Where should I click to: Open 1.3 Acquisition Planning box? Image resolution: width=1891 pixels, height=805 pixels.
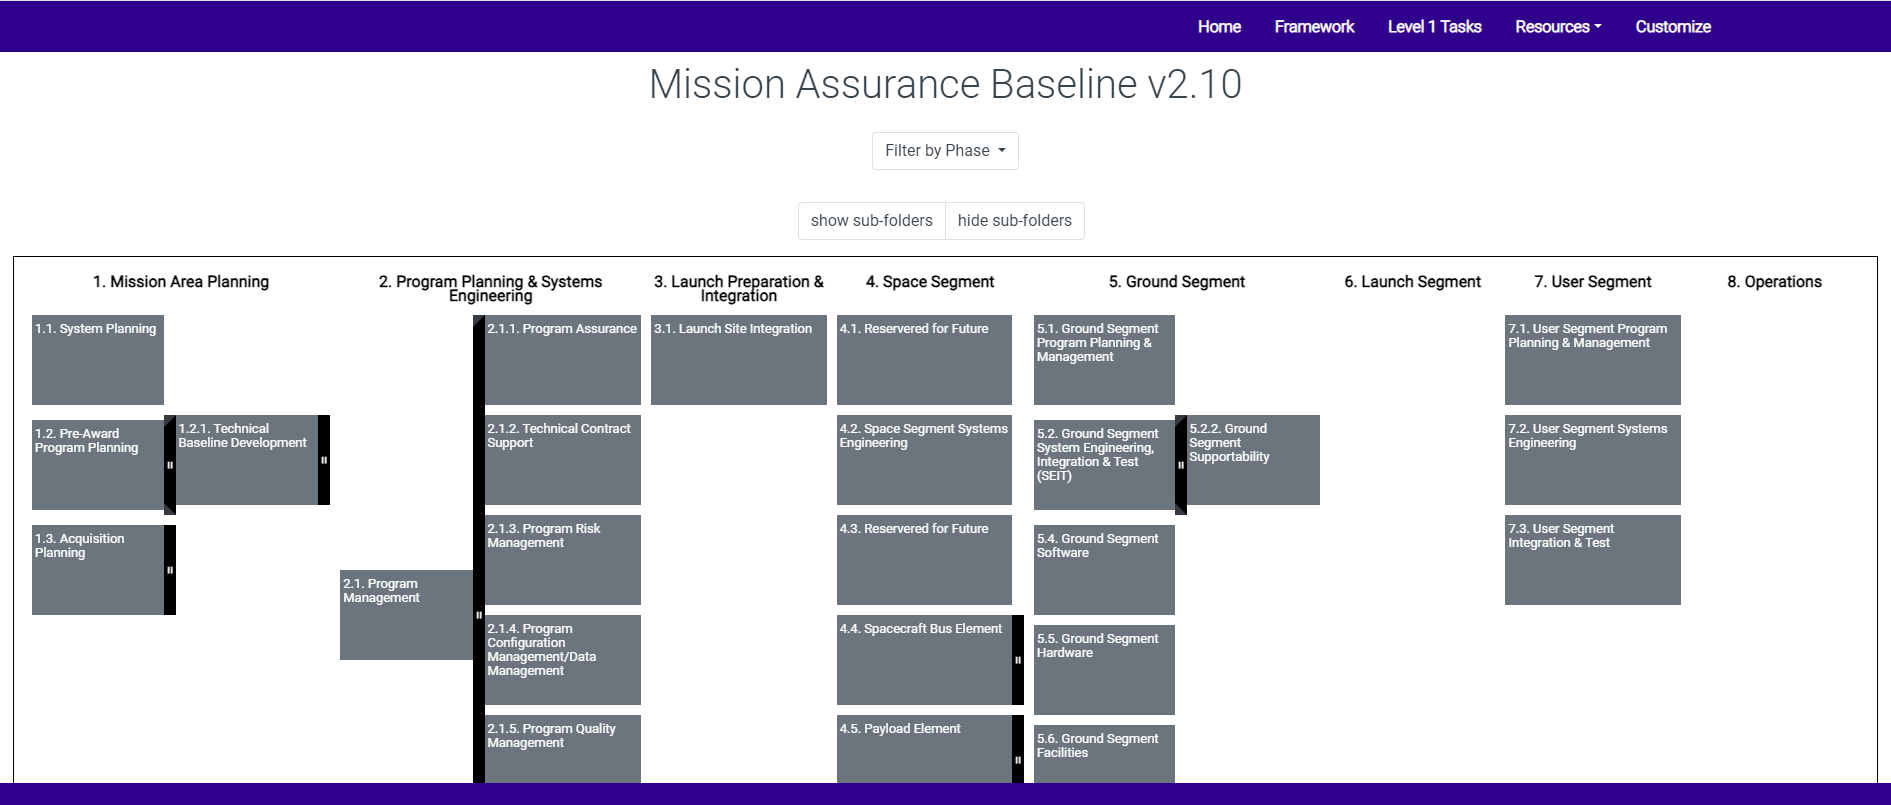click(x=98, y=570)
